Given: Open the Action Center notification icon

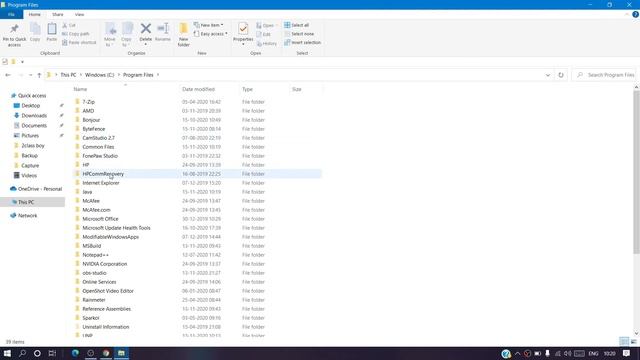Looking at the screenshot, I should click(x=627, y=353).
